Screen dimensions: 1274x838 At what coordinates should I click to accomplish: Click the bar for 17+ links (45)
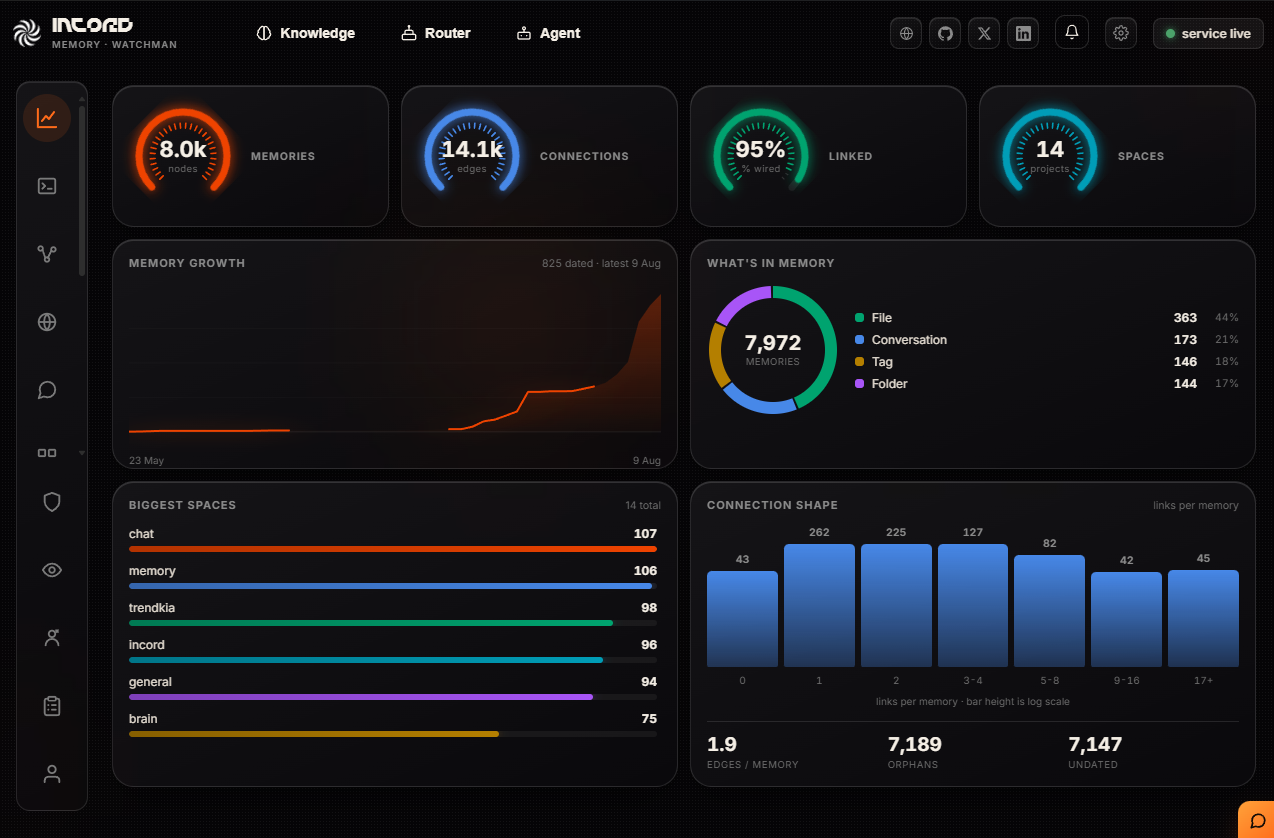pos(1203,618)
